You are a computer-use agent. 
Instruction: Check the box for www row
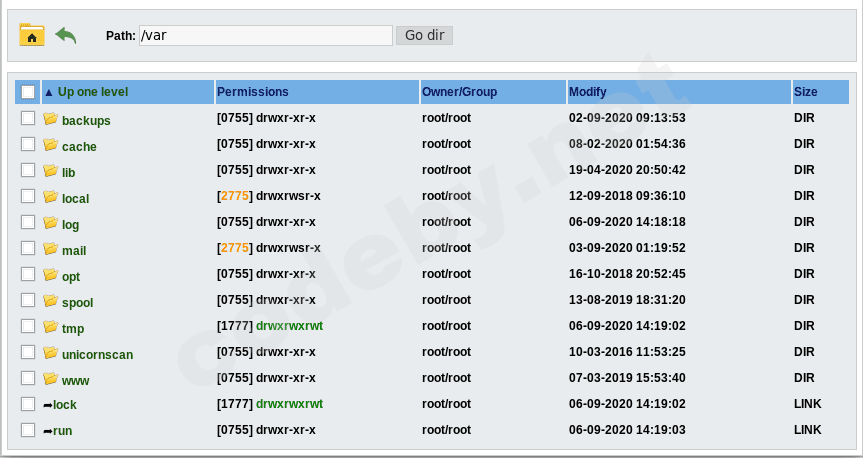coord(28,378)
